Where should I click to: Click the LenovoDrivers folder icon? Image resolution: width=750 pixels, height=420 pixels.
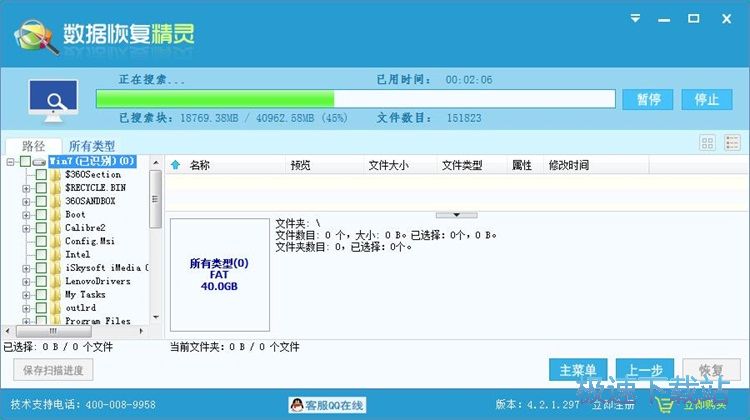(55, 281)
